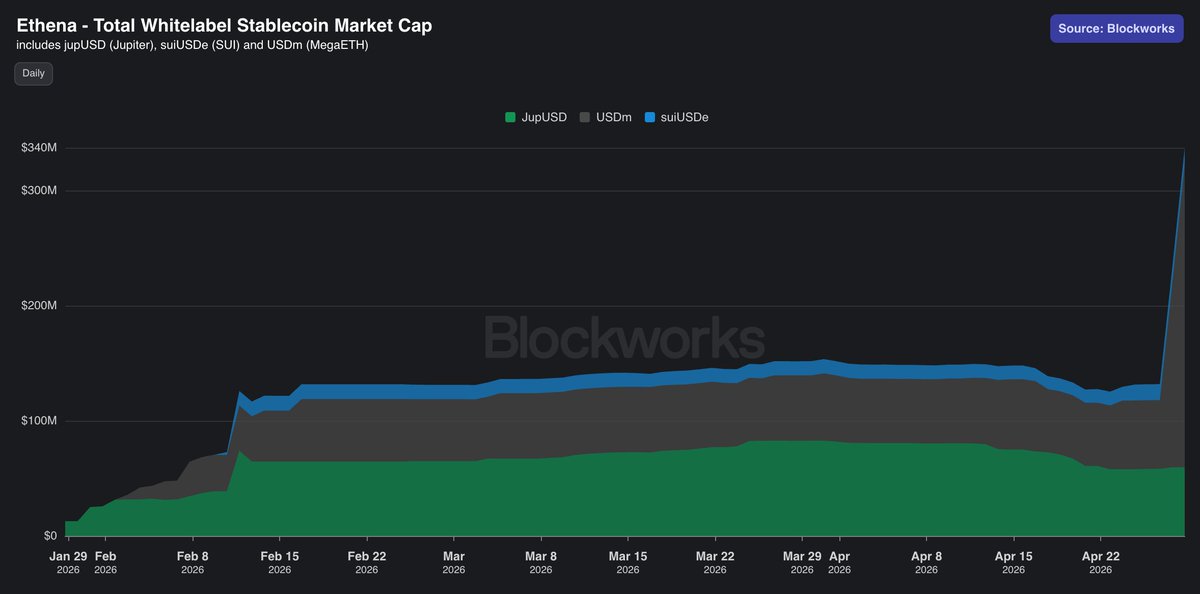Click the subtitle listing jupUSD, suiUSDe and USDm
Screen dimensions: 1200x594
click(x=193, y=45)
